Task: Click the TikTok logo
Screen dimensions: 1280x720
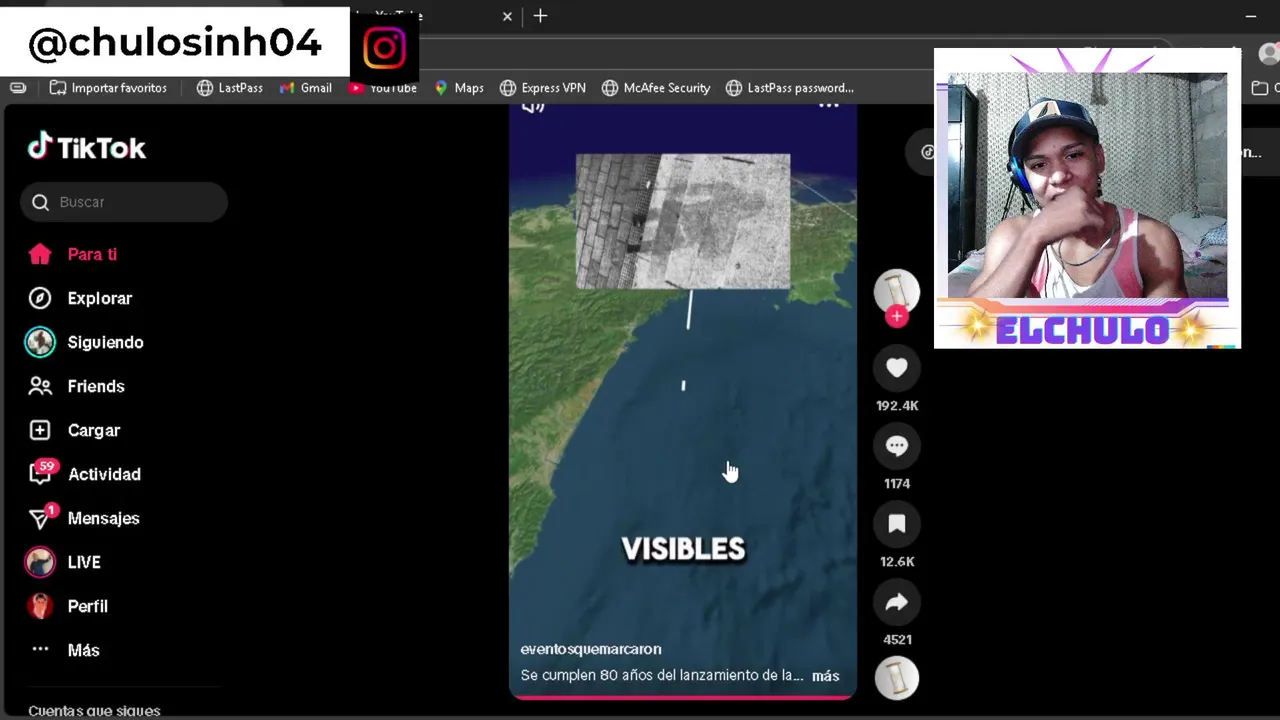Action: [87, 147]
